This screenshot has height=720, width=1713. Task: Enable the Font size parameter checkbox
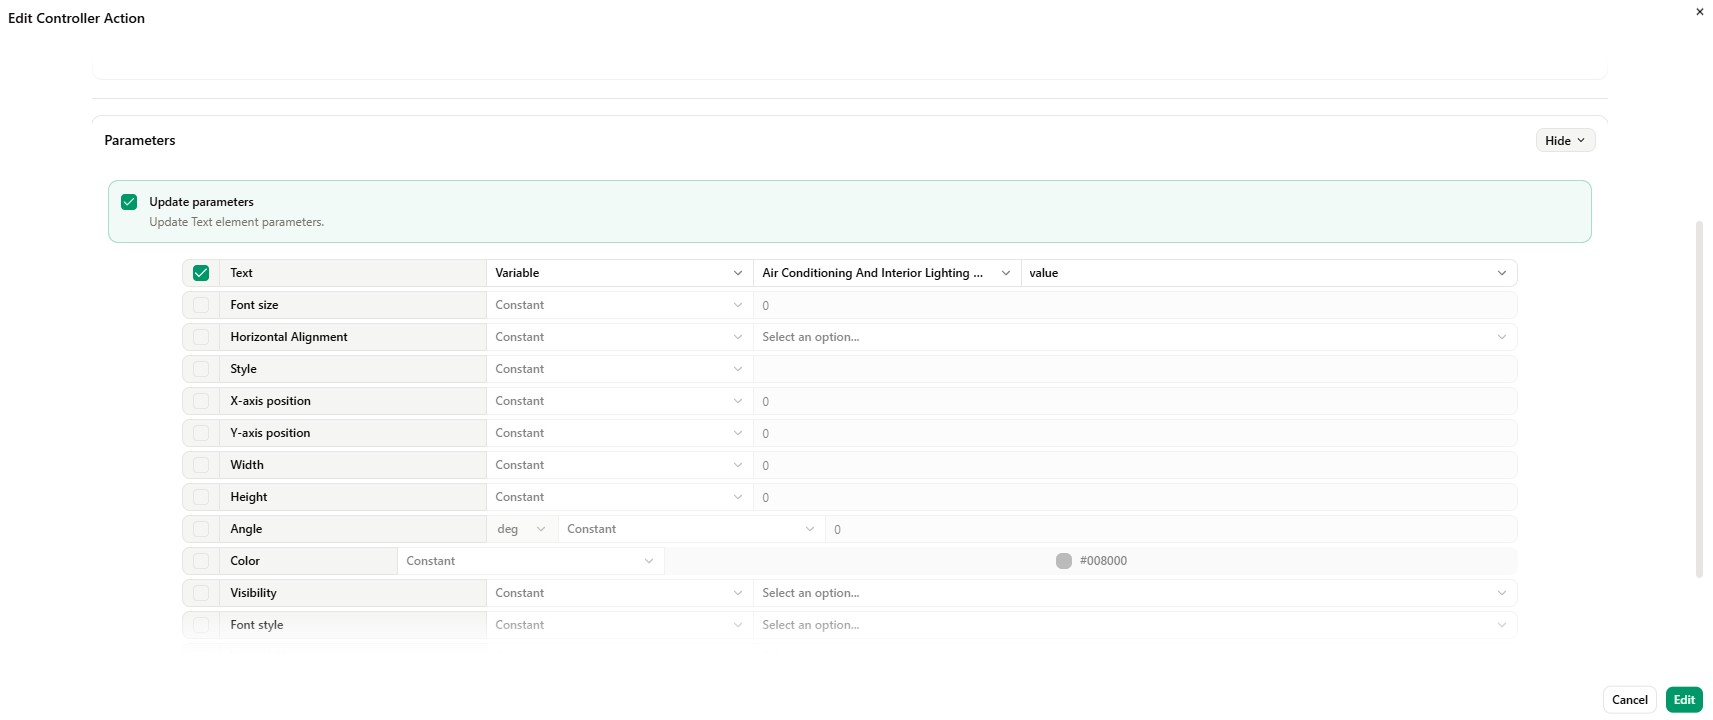click(x=201, y=305)
